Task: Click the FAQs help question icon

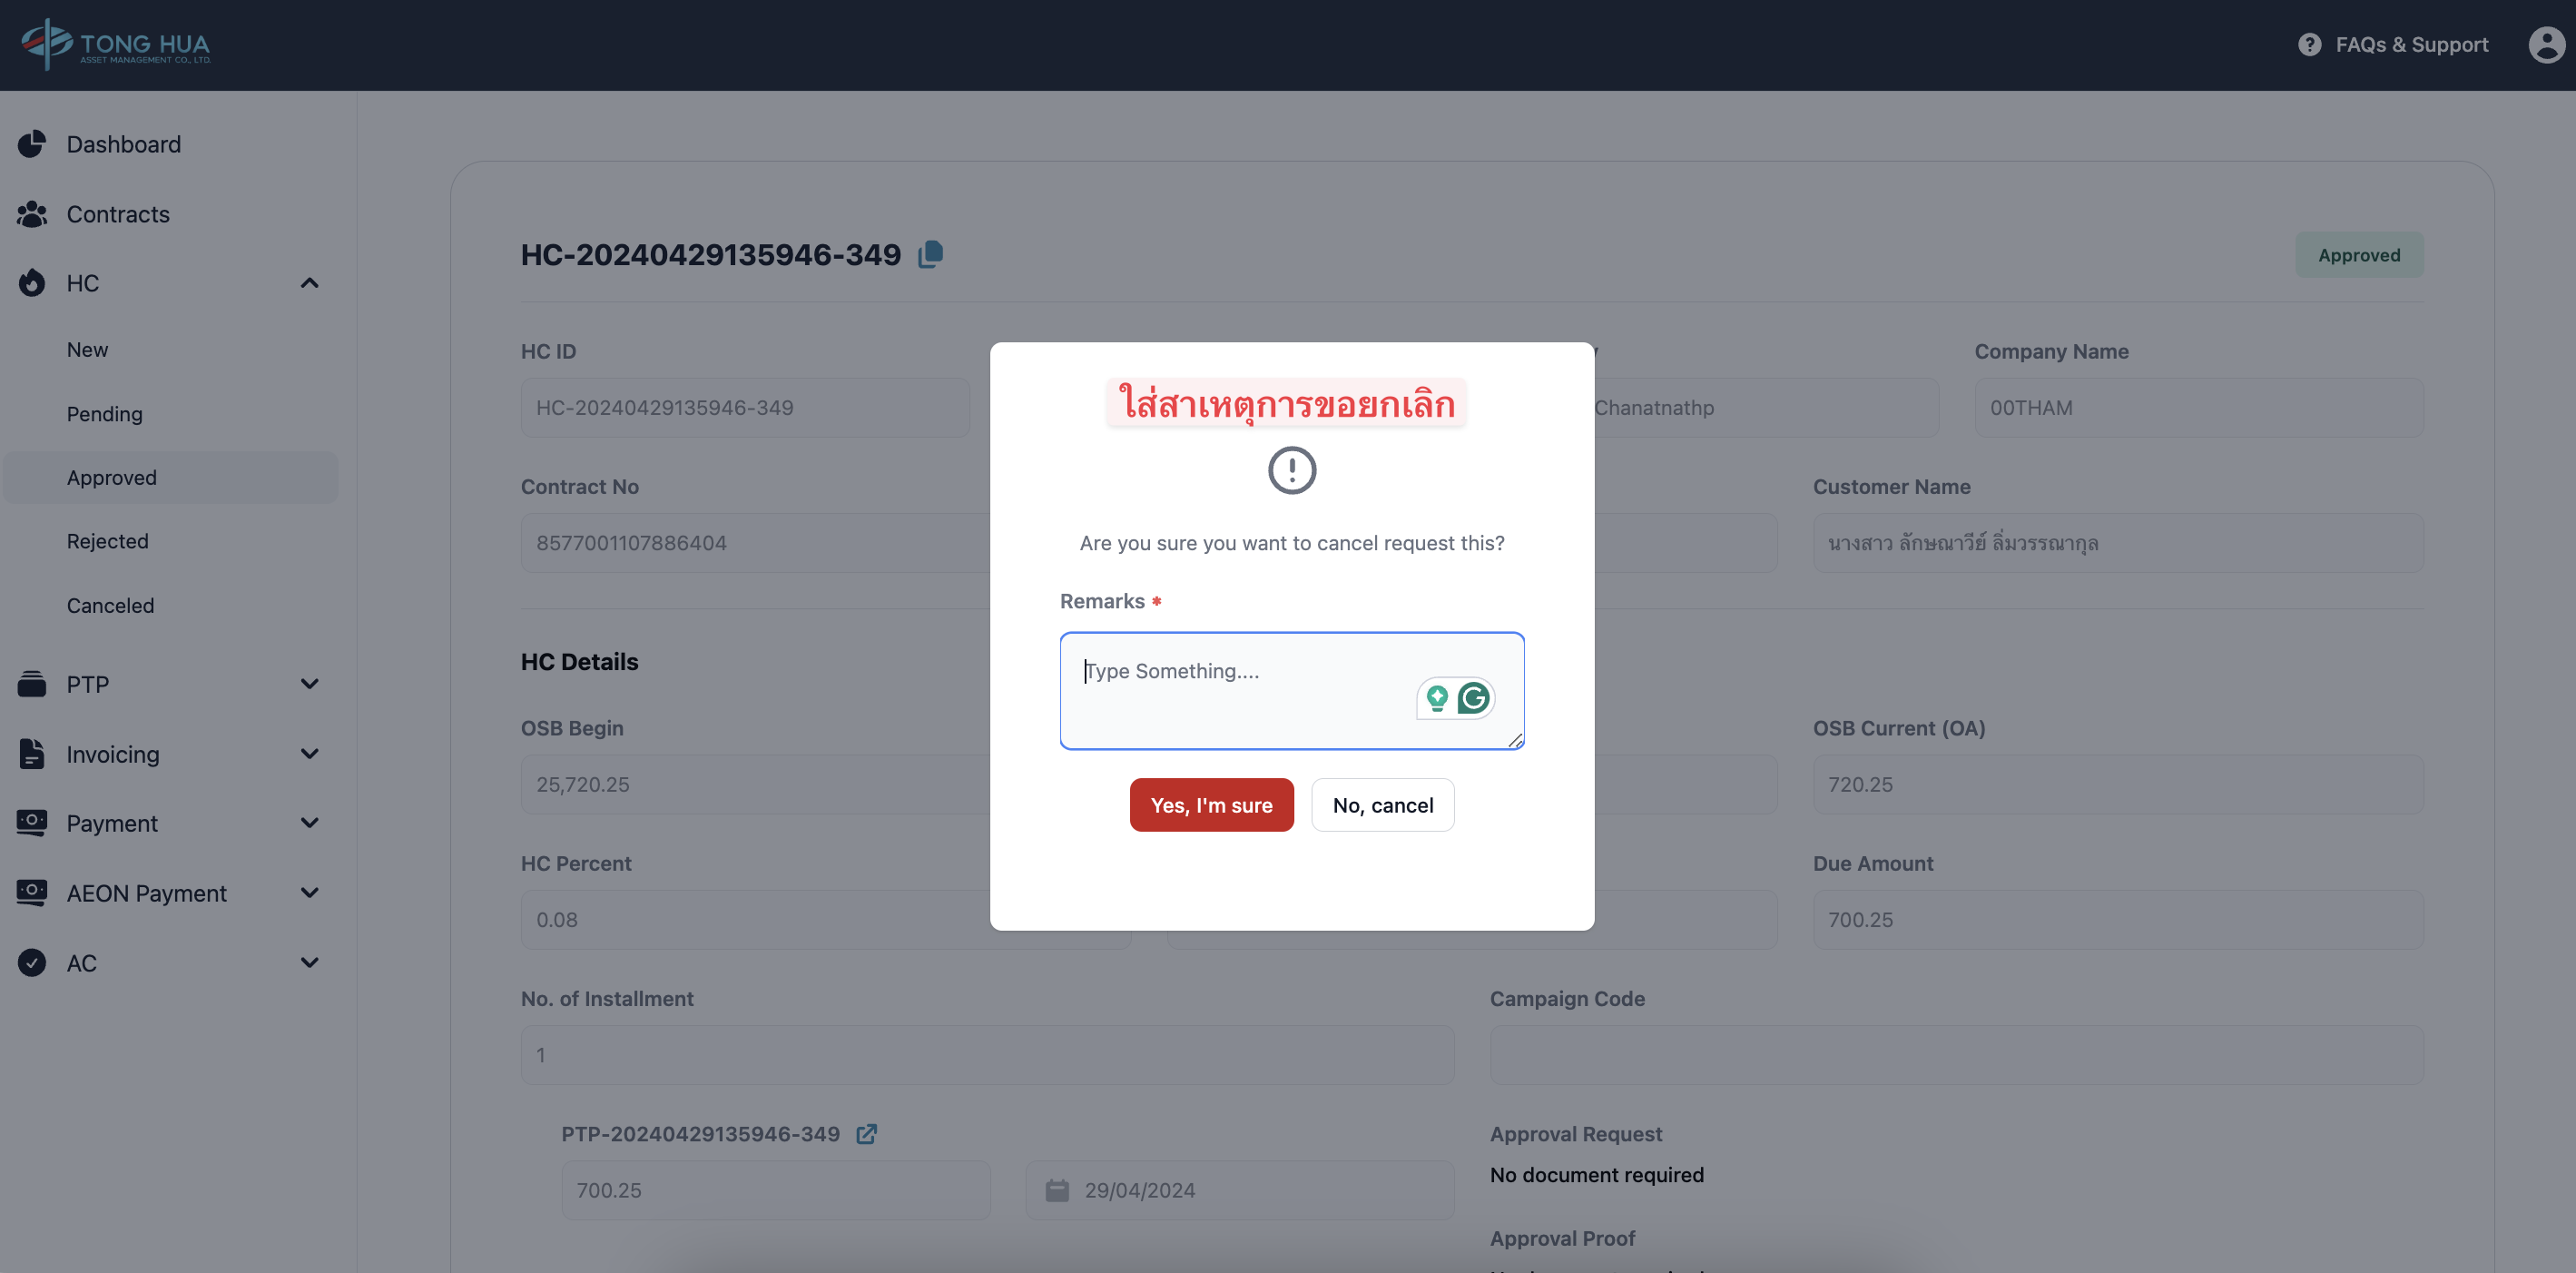Action: [2309, 45]
